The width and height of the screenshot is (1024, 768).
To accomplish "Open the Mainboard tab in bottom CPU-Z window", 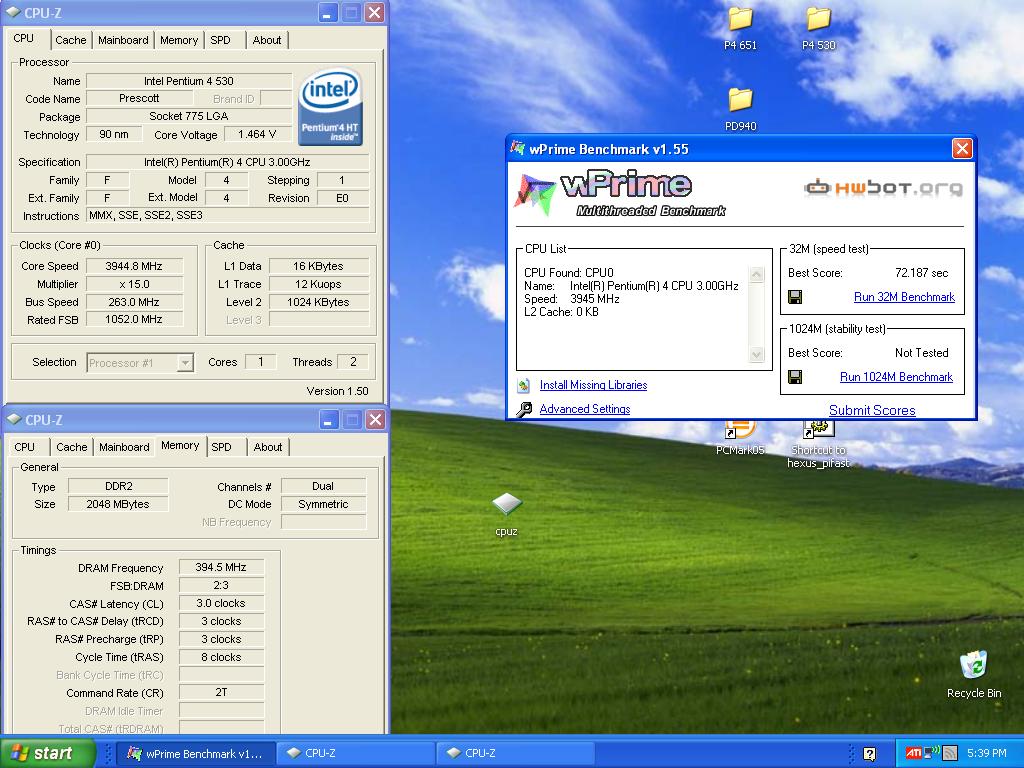I will coord(124,447).
